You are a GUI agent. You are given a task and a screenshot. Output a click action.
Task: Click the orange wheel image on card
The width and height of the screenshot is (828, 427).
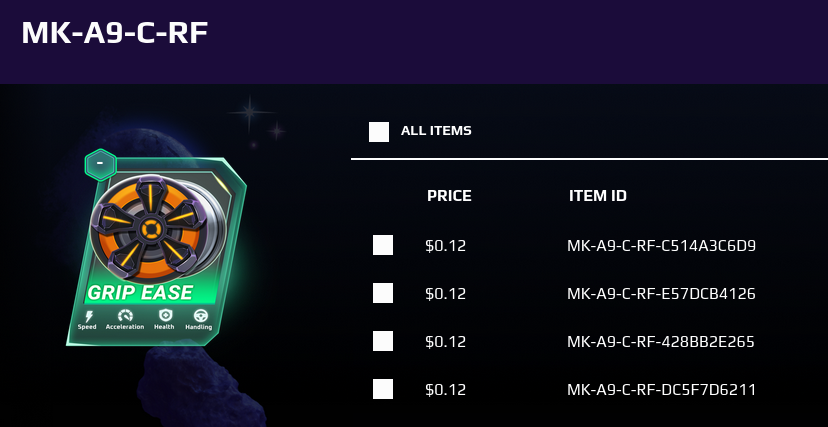[x=158, y=229]
